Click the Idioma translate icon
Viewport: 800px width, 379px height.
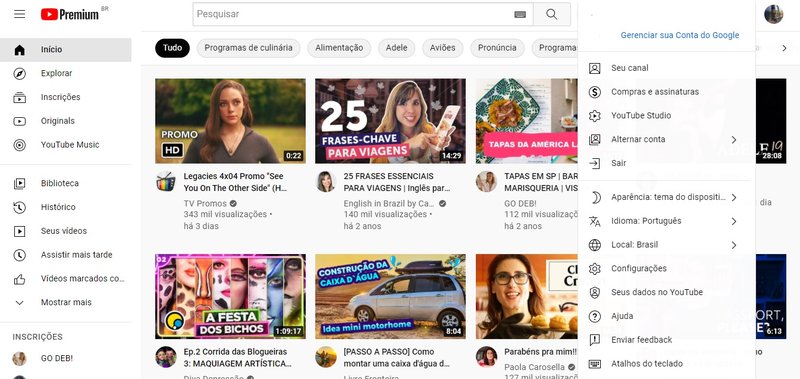click(x=594, y=221)
